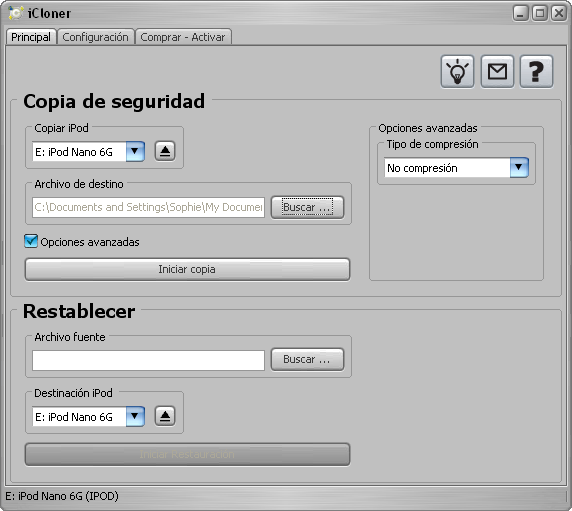Expand the Copiar iPod drive dropdown
The height and width of the screenshot is (511, 572).
[135, 151]
